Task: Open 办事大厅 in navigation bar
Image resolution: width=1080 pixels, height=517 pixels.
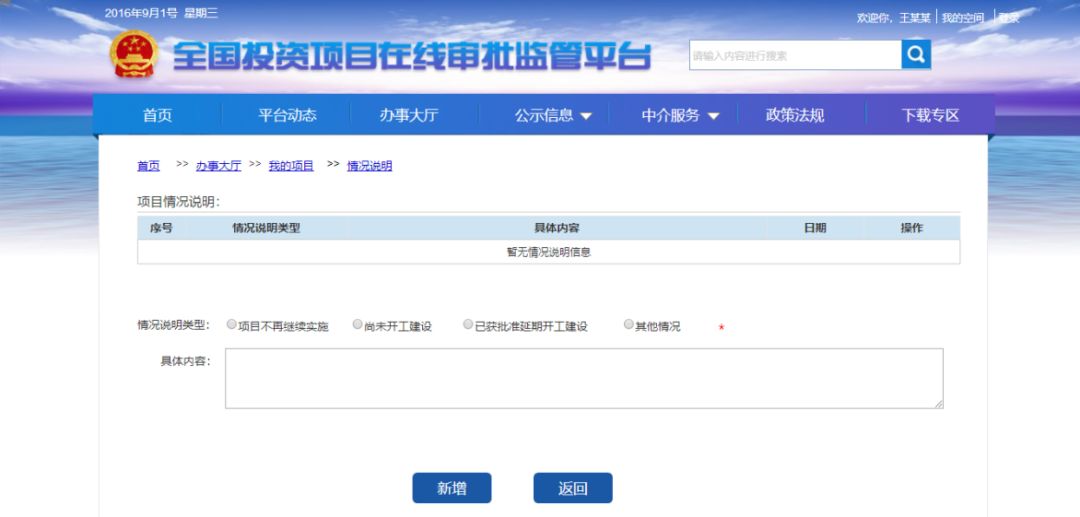Action: 408,115
